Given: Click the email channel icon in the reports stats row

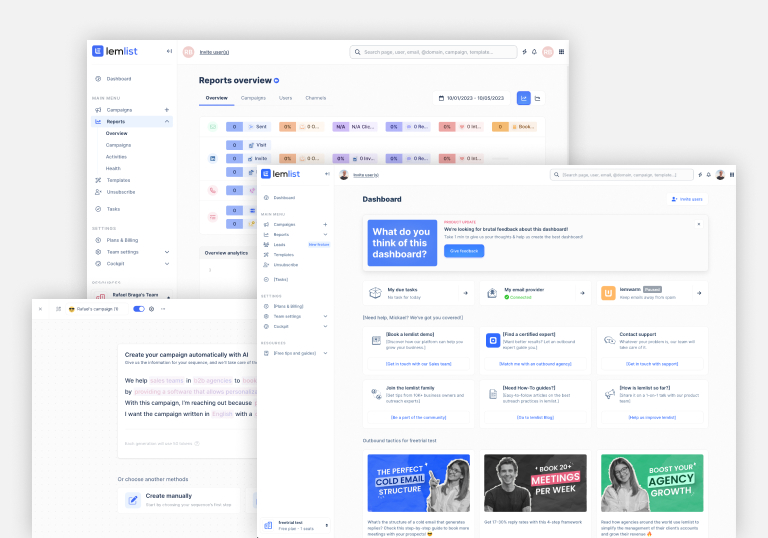Looking at the screenshot, I should (213, 126).
